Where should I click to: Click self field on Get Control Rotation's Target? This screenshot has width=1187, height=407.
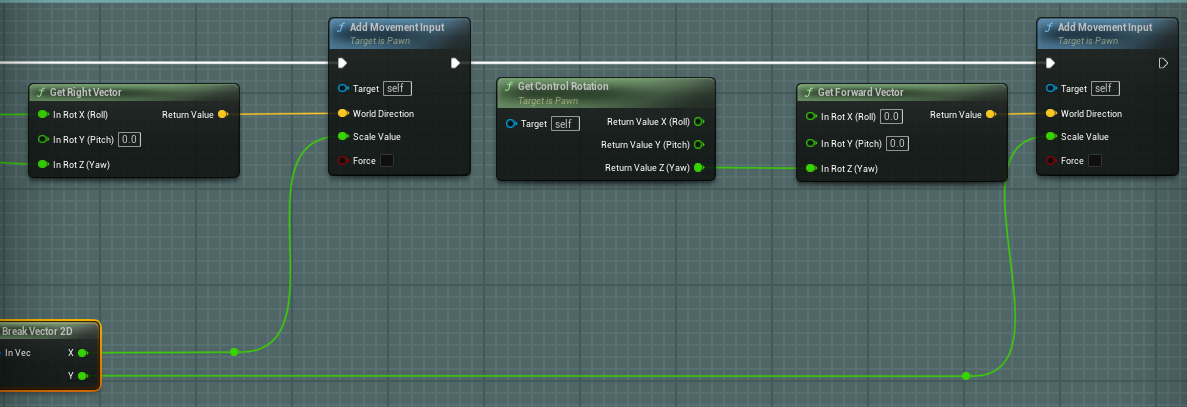tap(565, 123)
